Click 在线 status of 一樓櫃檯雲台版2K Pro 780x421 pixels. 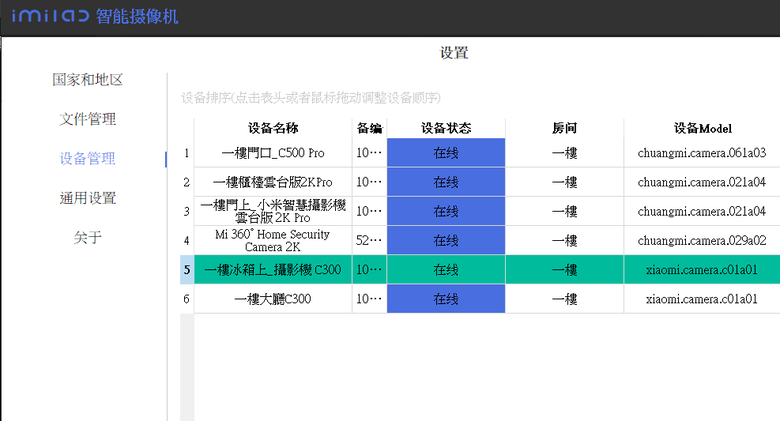tap(446, 182)
